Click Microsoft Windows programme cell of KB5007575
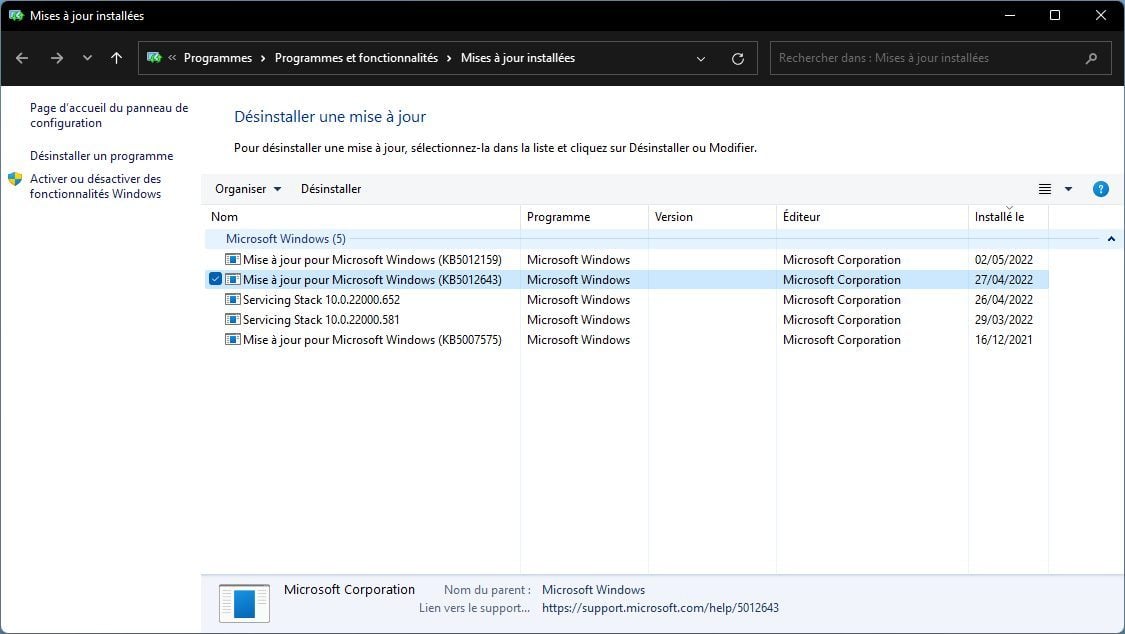The image size is (1125, 634). point(578,340)
